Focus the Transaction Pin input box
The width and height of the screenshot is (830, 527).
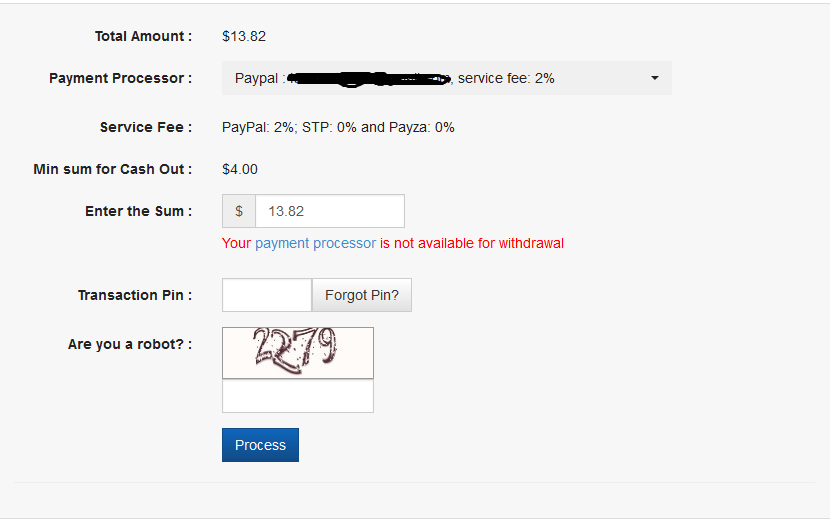(267, 295)
